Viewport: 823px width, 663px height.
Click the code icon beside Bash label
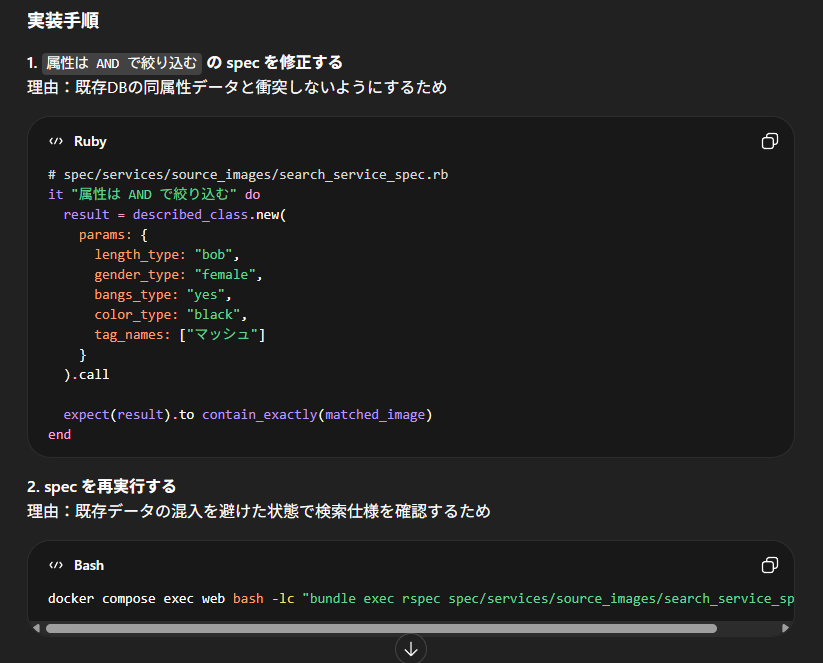click(56, 565)
